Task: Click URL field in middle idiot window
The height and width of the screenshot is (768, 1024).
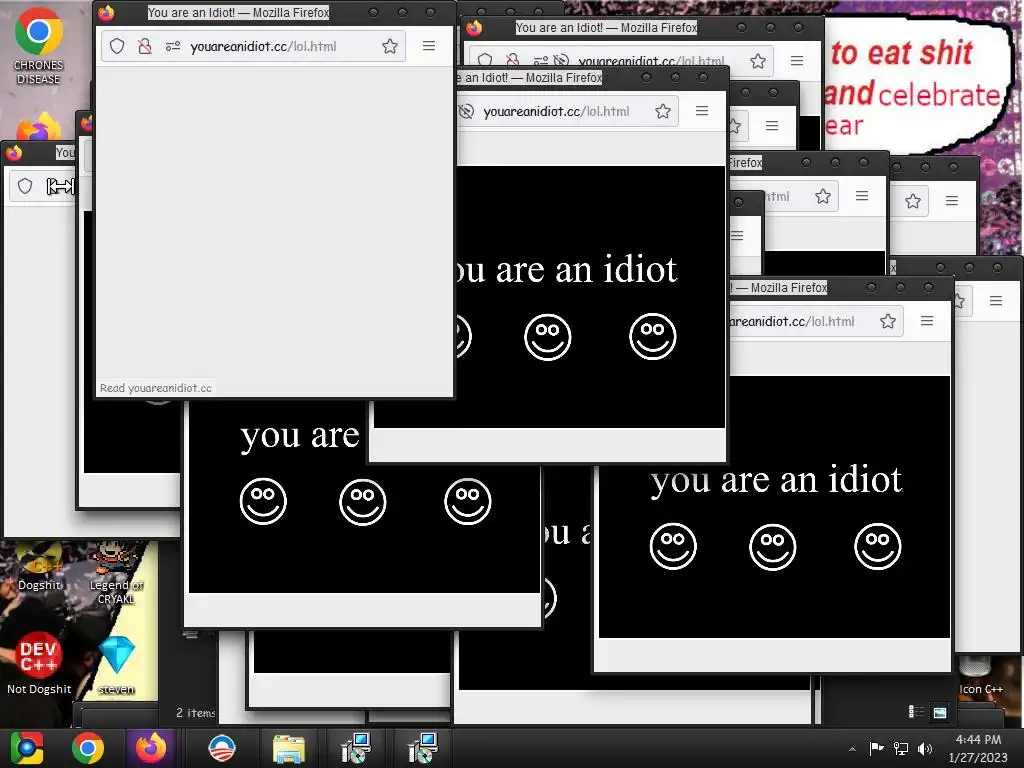Action: (x=567, y=111)
